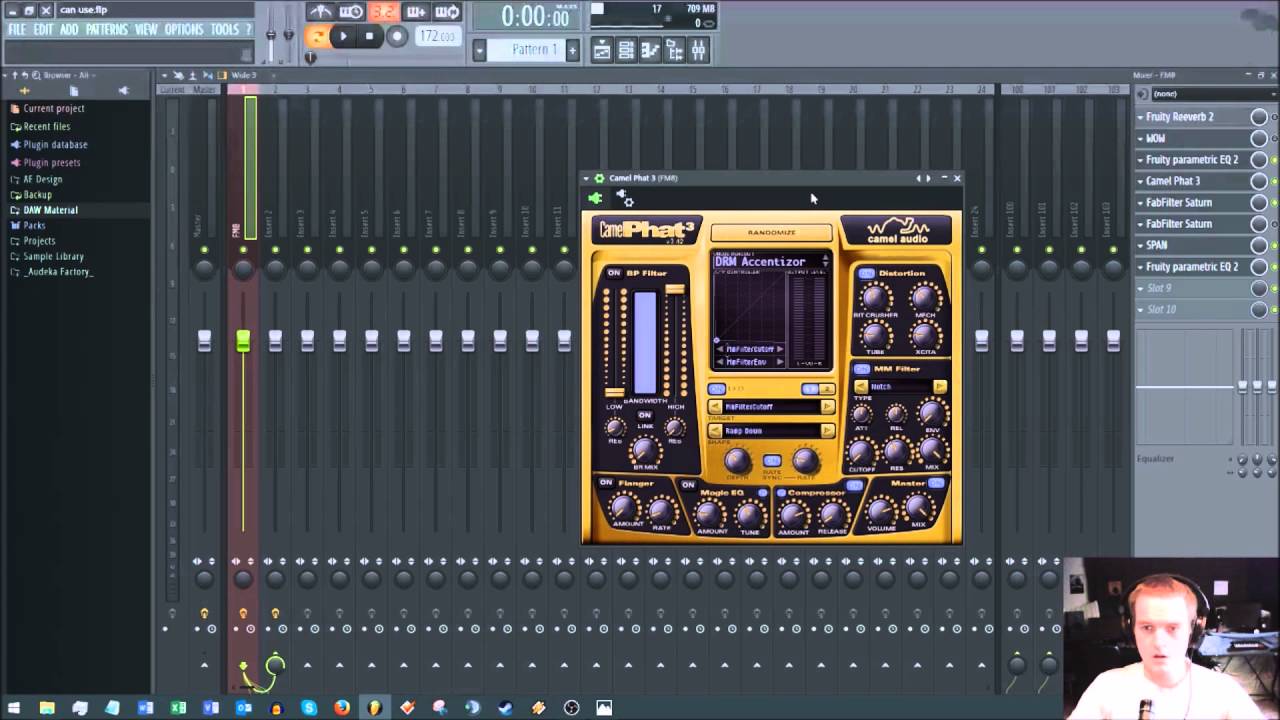This screenshot has width=1280, height=720.
Task: Toggle Fruity Reeverb 2 mix knob
Action: [x=1259, y=117]
